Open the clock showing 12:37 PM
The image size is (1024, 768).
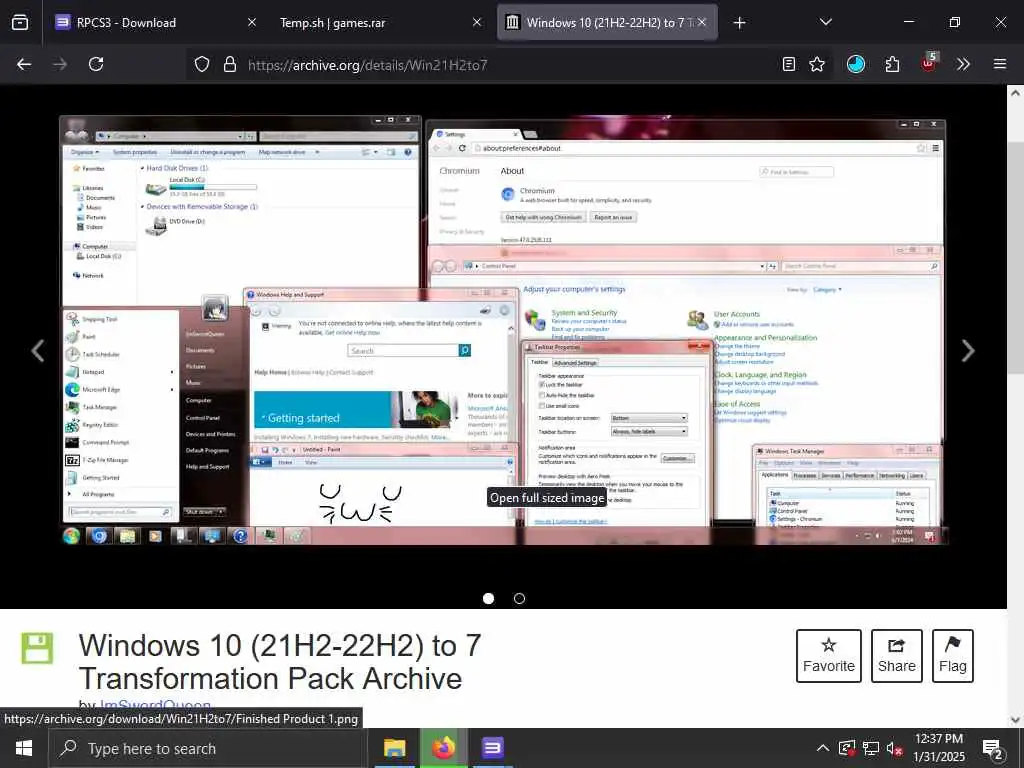[939, 748]
